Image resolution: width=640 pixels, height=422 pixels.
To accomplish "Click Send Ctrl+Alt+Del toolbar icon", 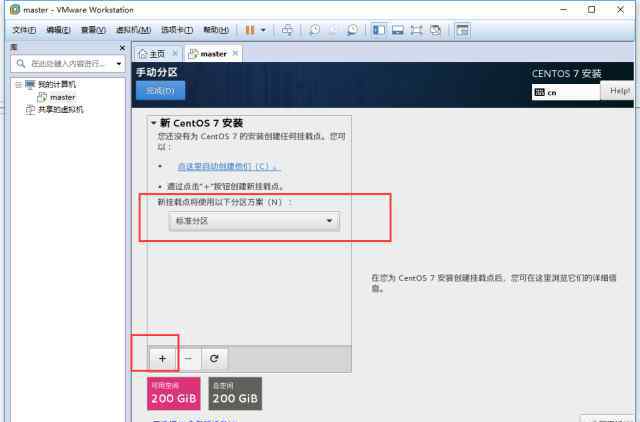I will coord(287,30).
